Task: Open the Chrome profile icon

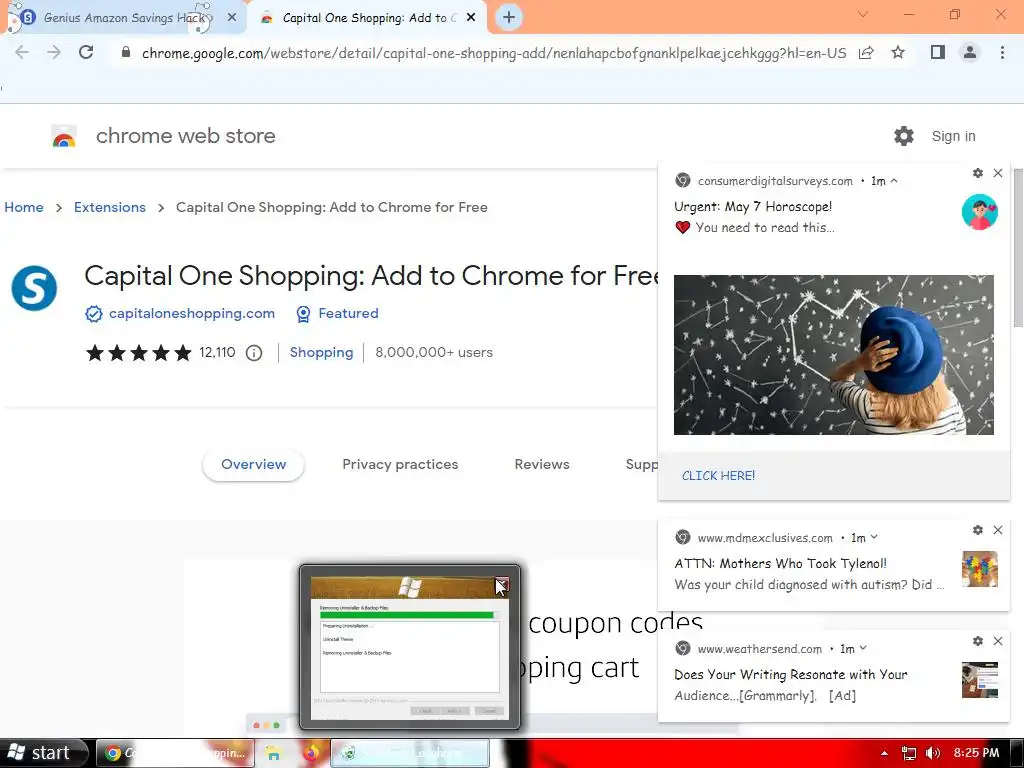Action: tap(970, 52)
